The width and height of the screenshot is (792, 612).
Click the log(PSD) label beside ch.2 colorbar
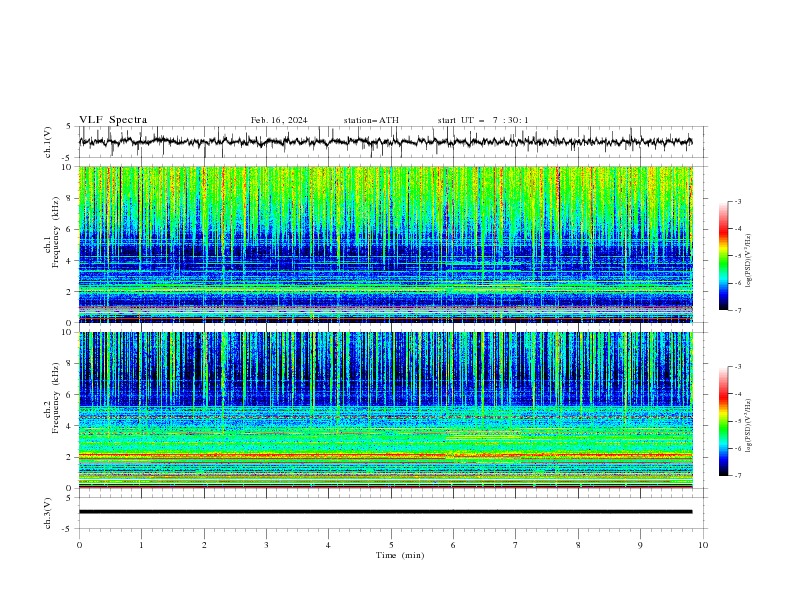pos(749,425)
